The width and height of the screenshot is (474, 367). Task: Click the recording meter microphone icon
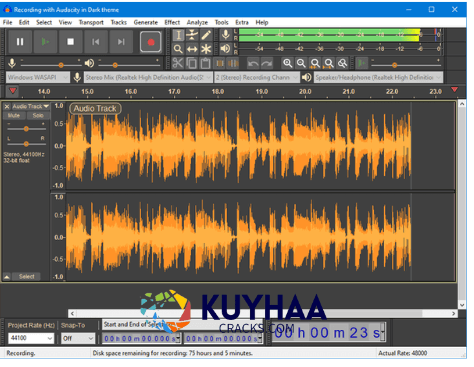226,35
